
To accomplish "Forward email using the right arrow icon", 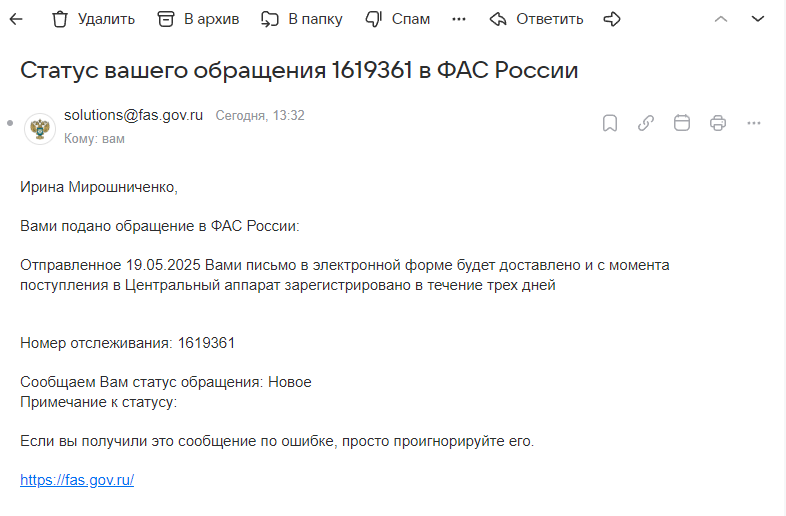I will point(612,20).
